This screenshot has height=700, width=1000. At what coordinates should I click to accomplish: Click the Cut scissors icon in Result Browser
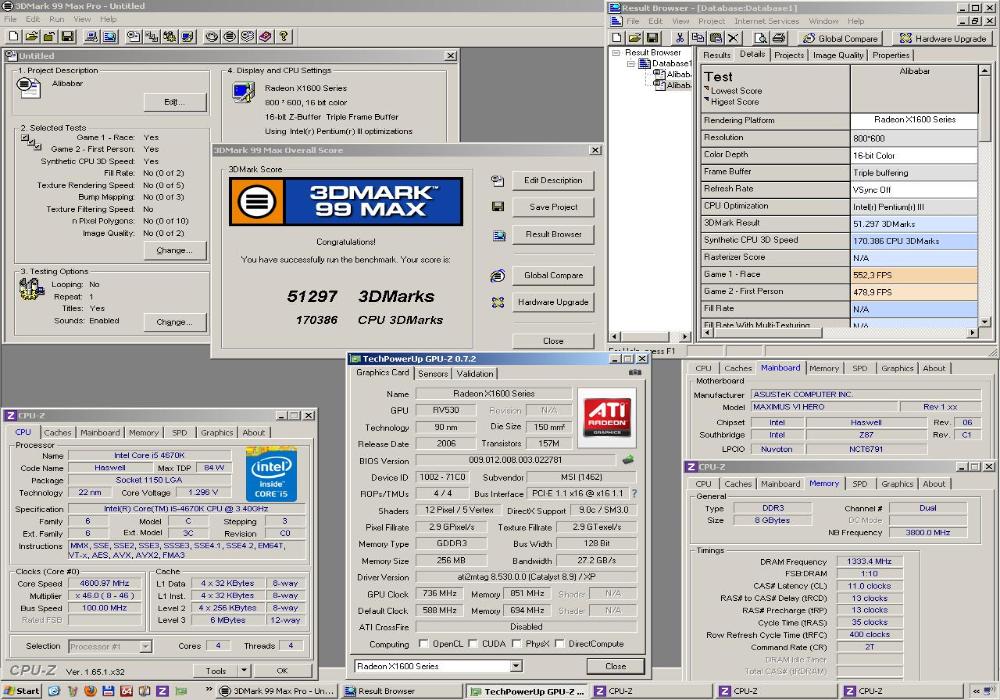tap(680, 38)
